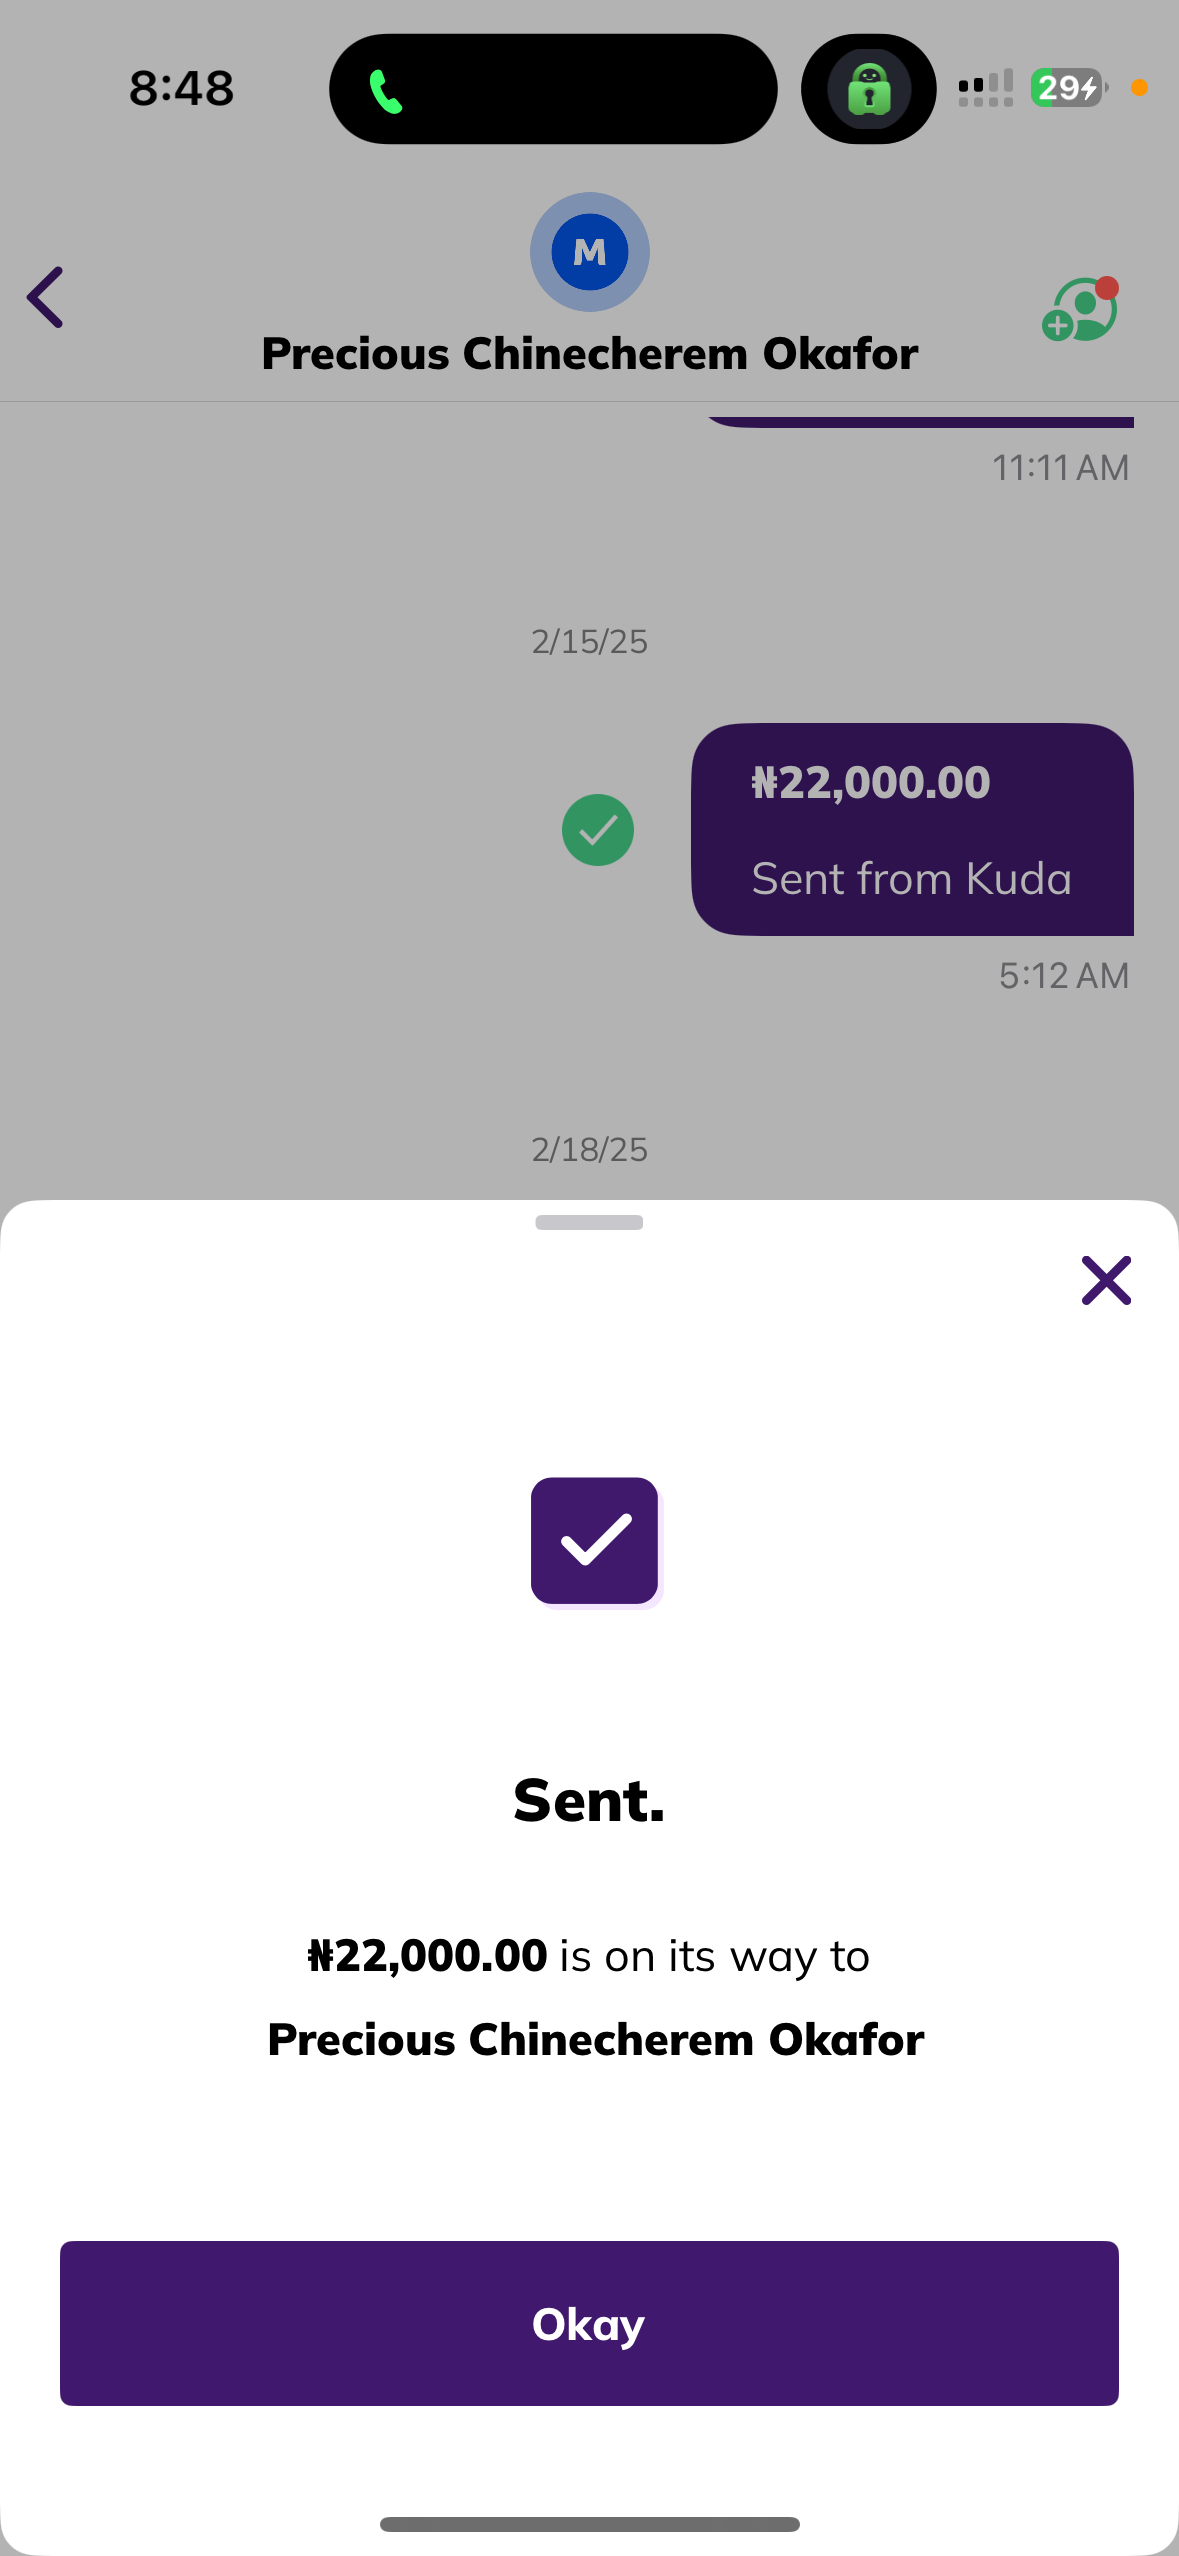
Task: Tap the cellular signal bars
Action: [x=985, y=88]
